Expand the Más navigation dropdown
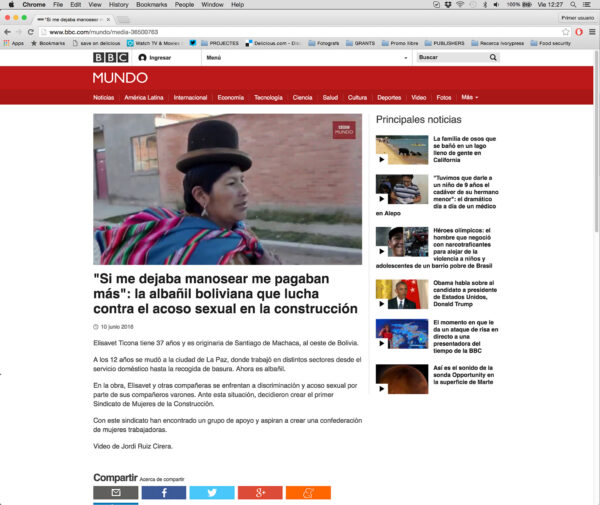The image size is (600, 505). (x=469, y=97)
